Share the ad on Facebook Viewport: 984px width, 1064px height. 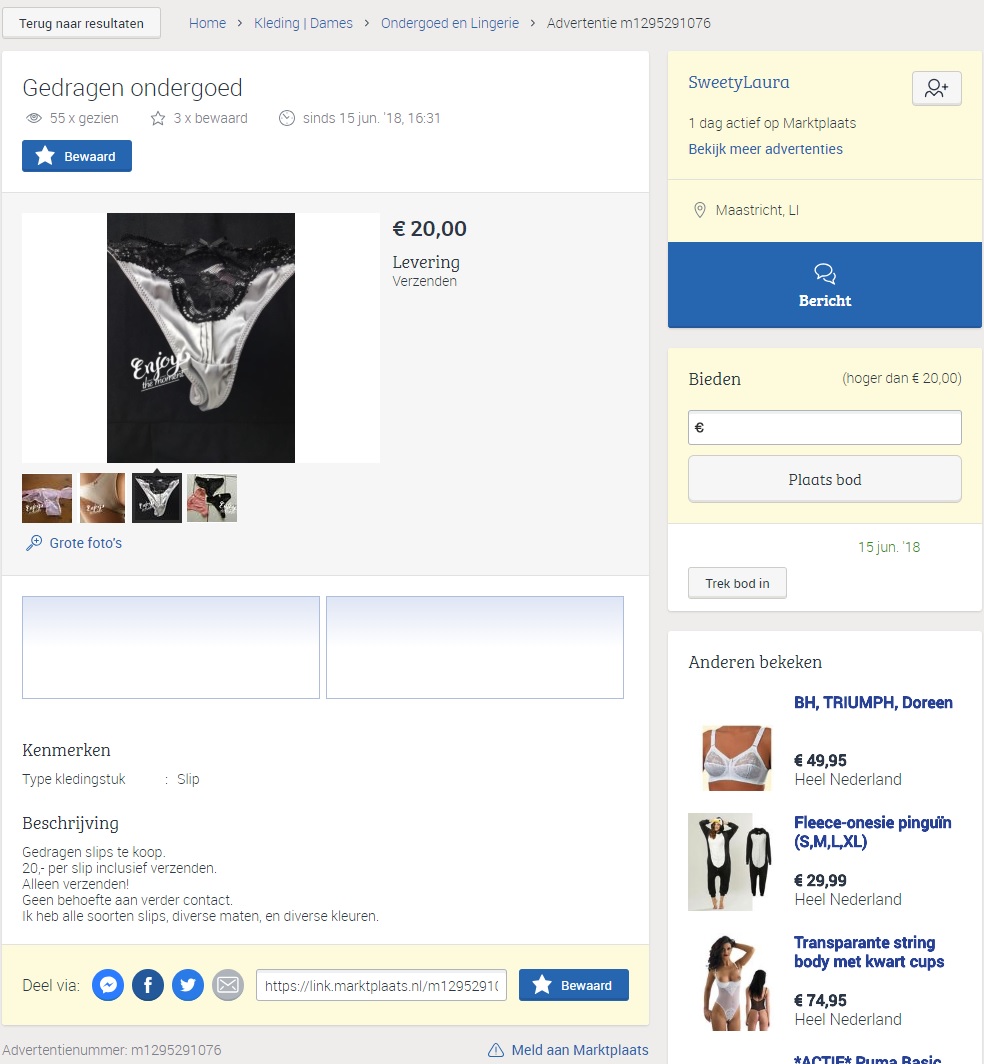(148, 985)
